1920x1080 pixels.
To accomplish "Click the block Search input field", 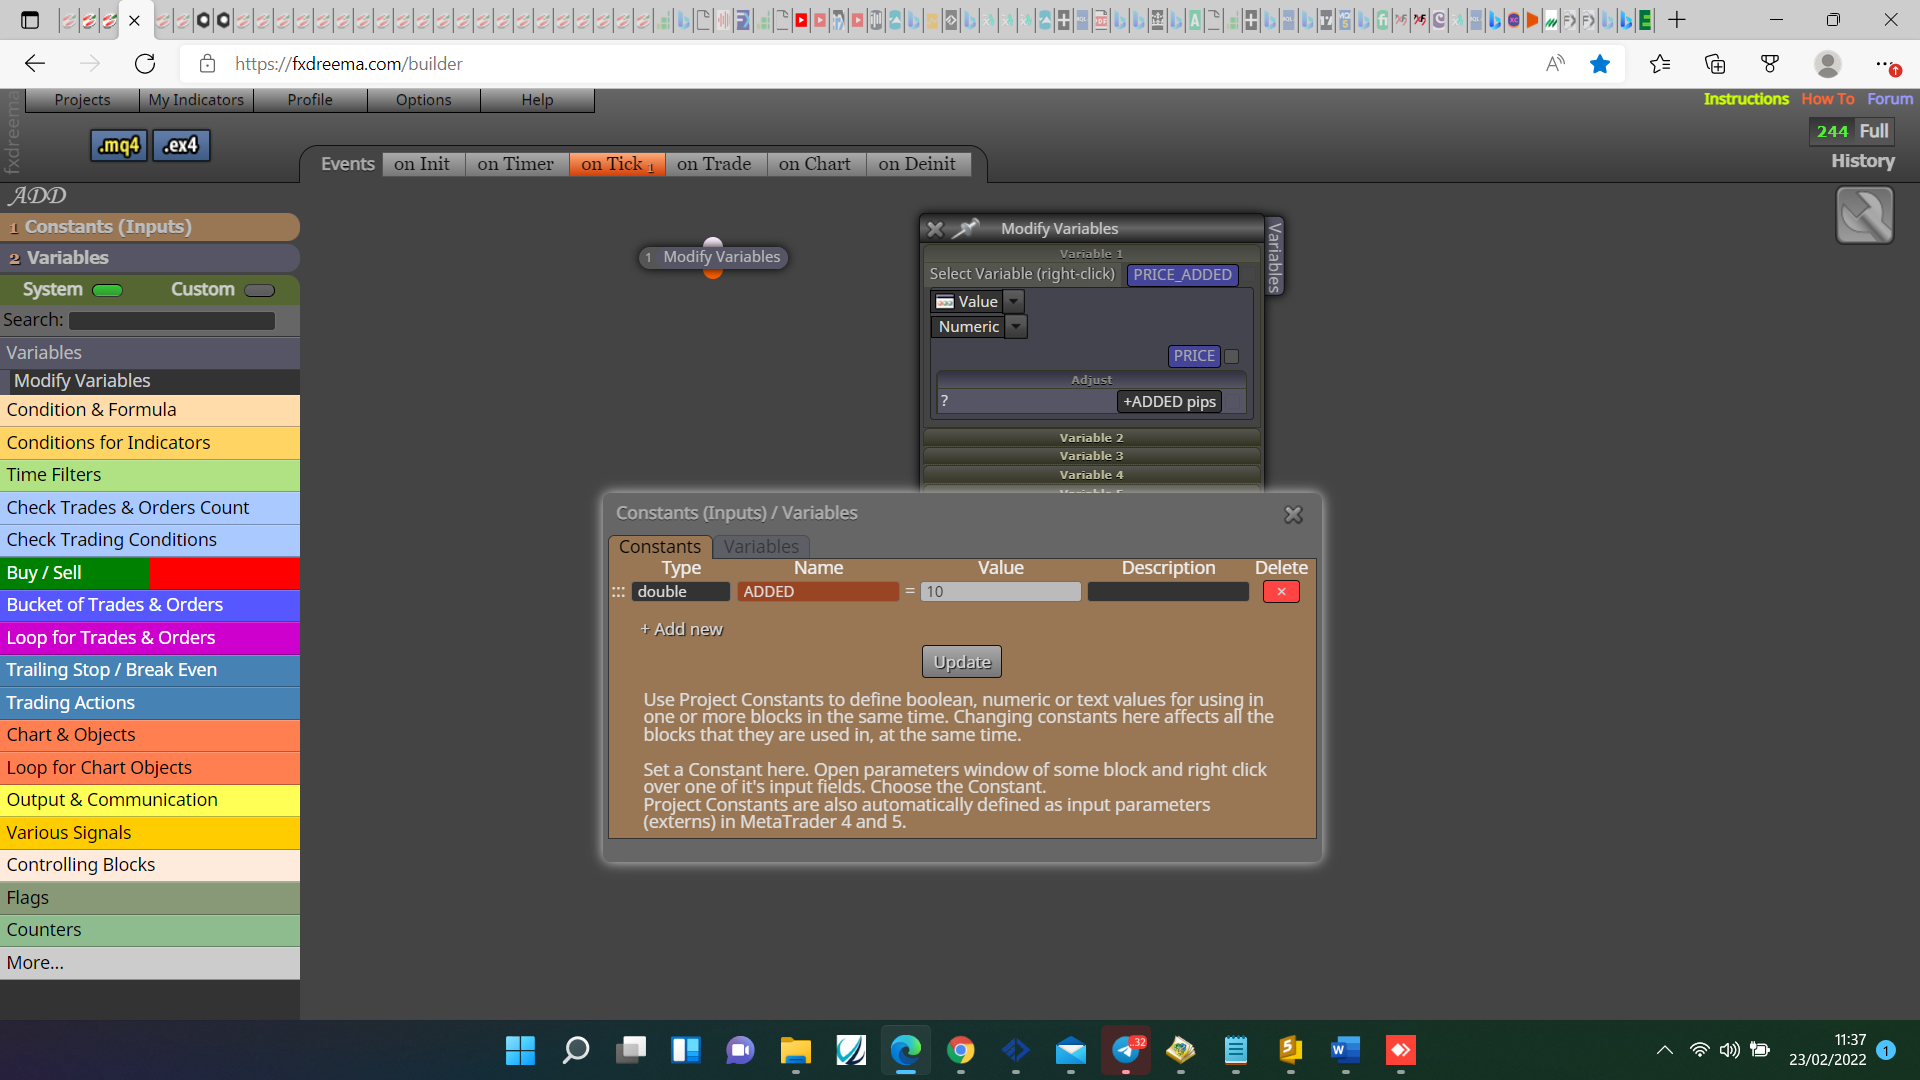I will tap(172, 321).
